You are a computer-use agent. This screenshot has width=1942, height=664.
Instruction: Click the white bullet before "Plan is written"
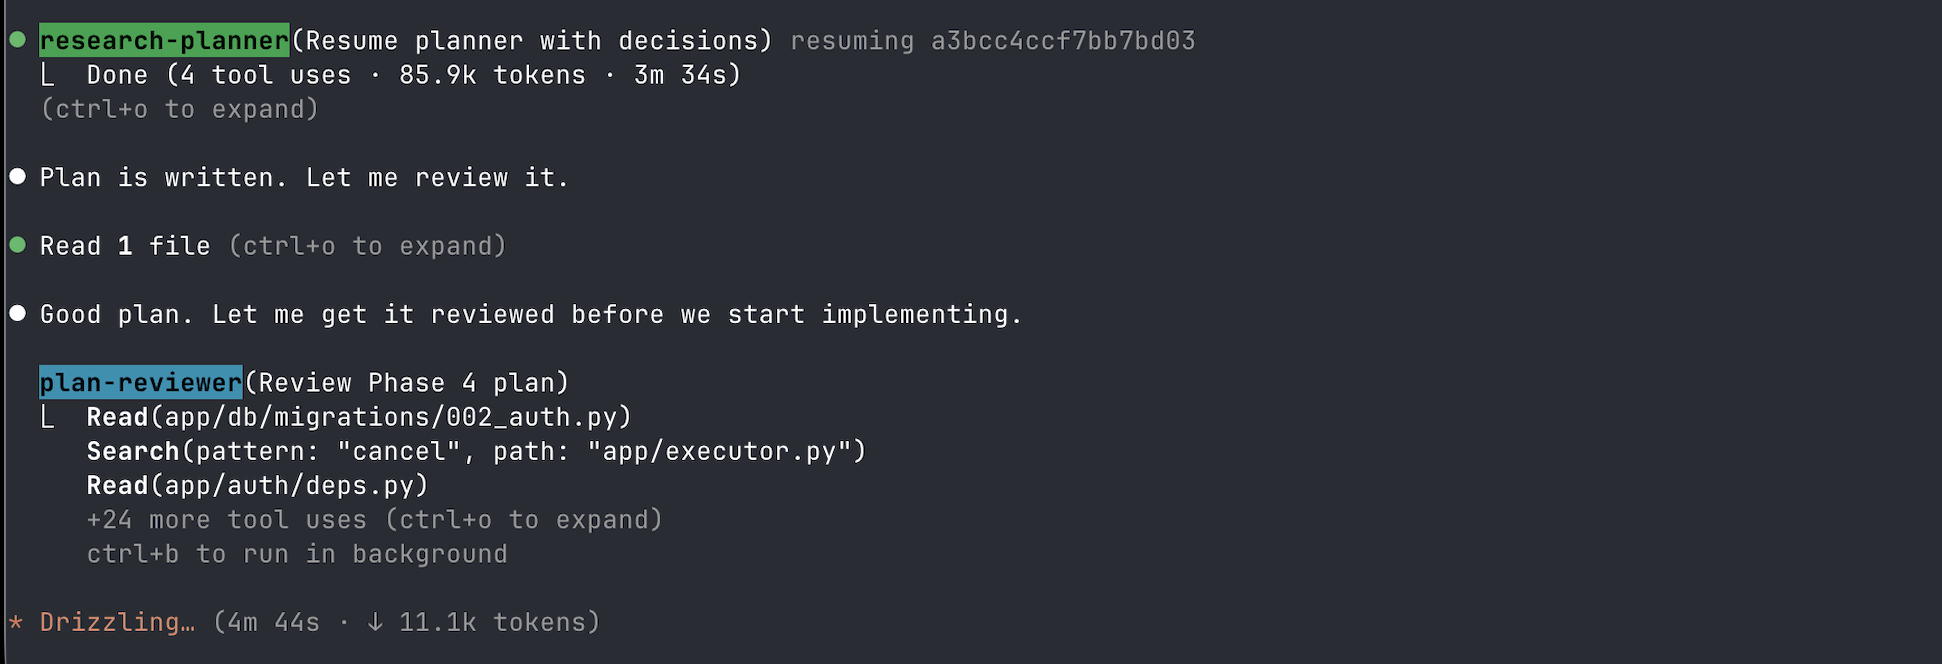(x=17, y=177)
